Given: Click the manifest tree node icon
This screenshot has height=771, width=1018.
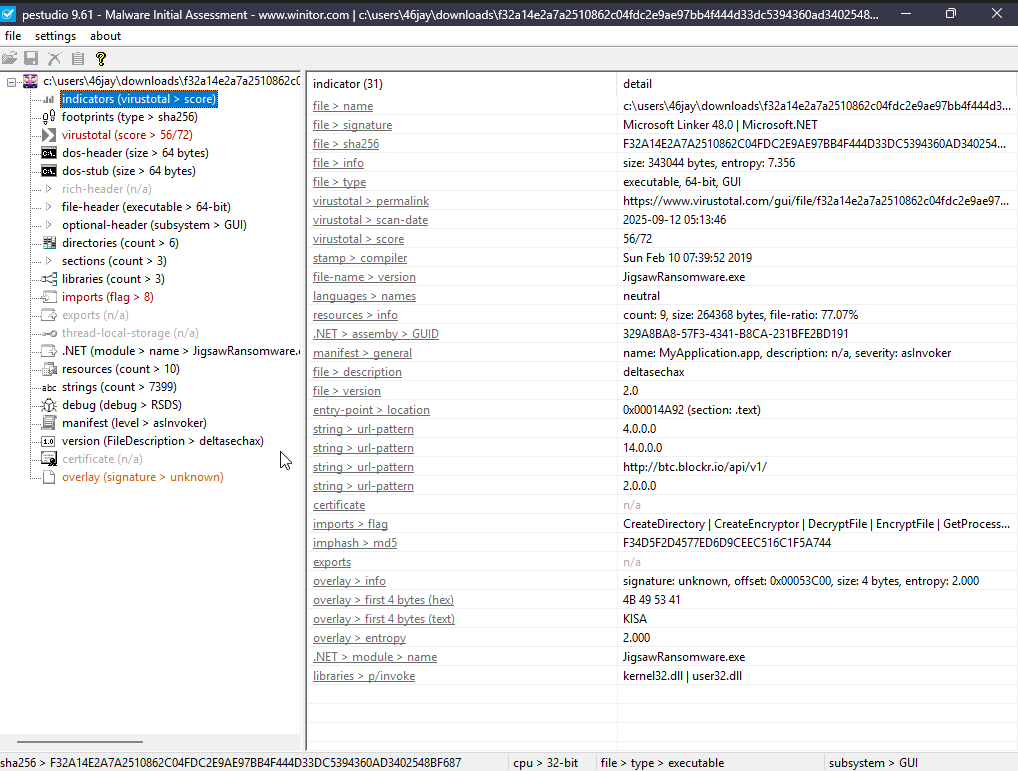Looking at the screenshot, I should pyautogui.click(x=49, y=423).
